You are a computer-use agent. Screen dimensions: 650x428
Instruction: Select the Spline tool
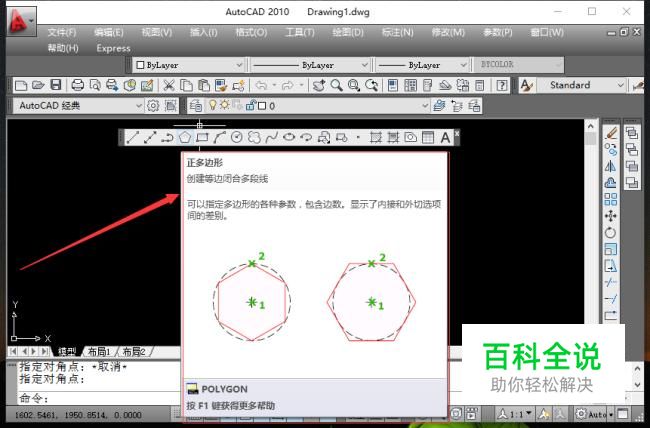[x=272, y=137]
